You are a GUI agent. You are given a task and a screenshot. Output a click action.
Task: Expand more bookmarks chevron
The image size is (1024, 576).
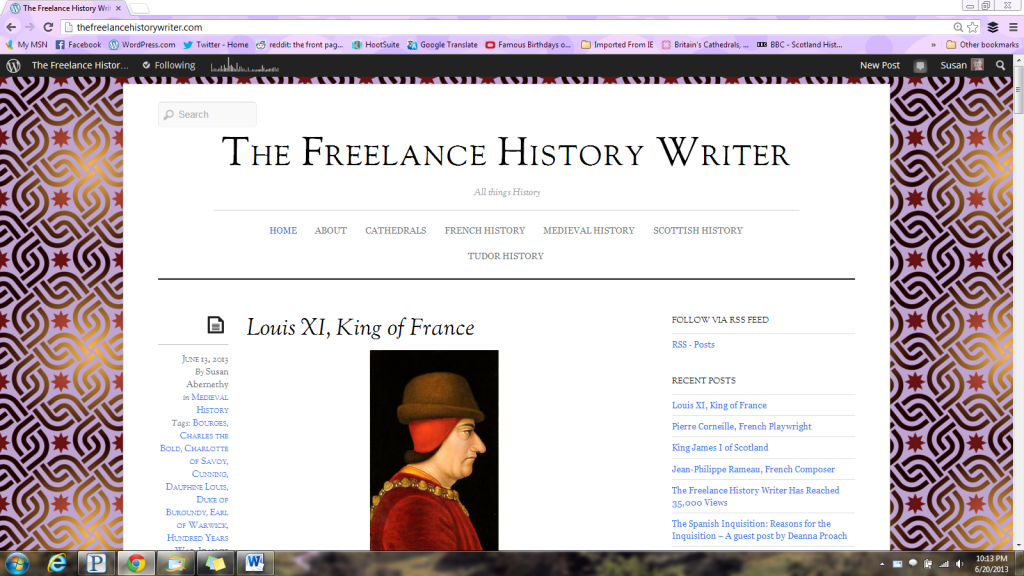933,44
